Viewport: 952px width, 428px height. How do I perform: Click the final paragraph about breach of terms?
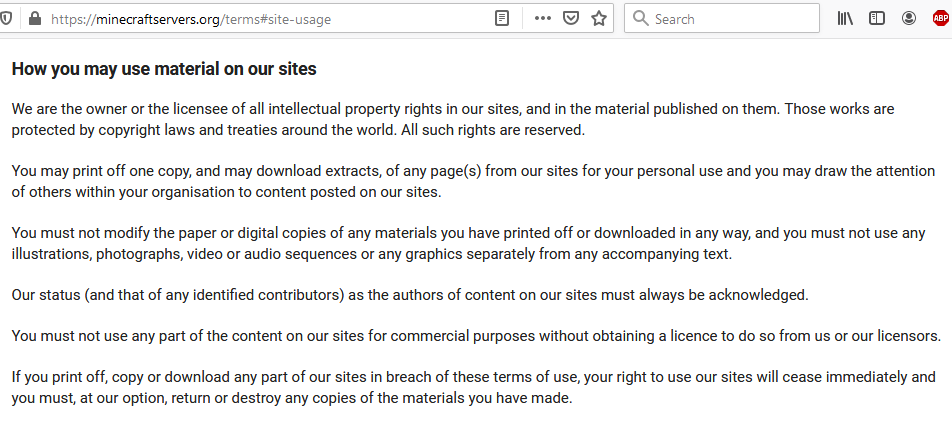point(474,388)
